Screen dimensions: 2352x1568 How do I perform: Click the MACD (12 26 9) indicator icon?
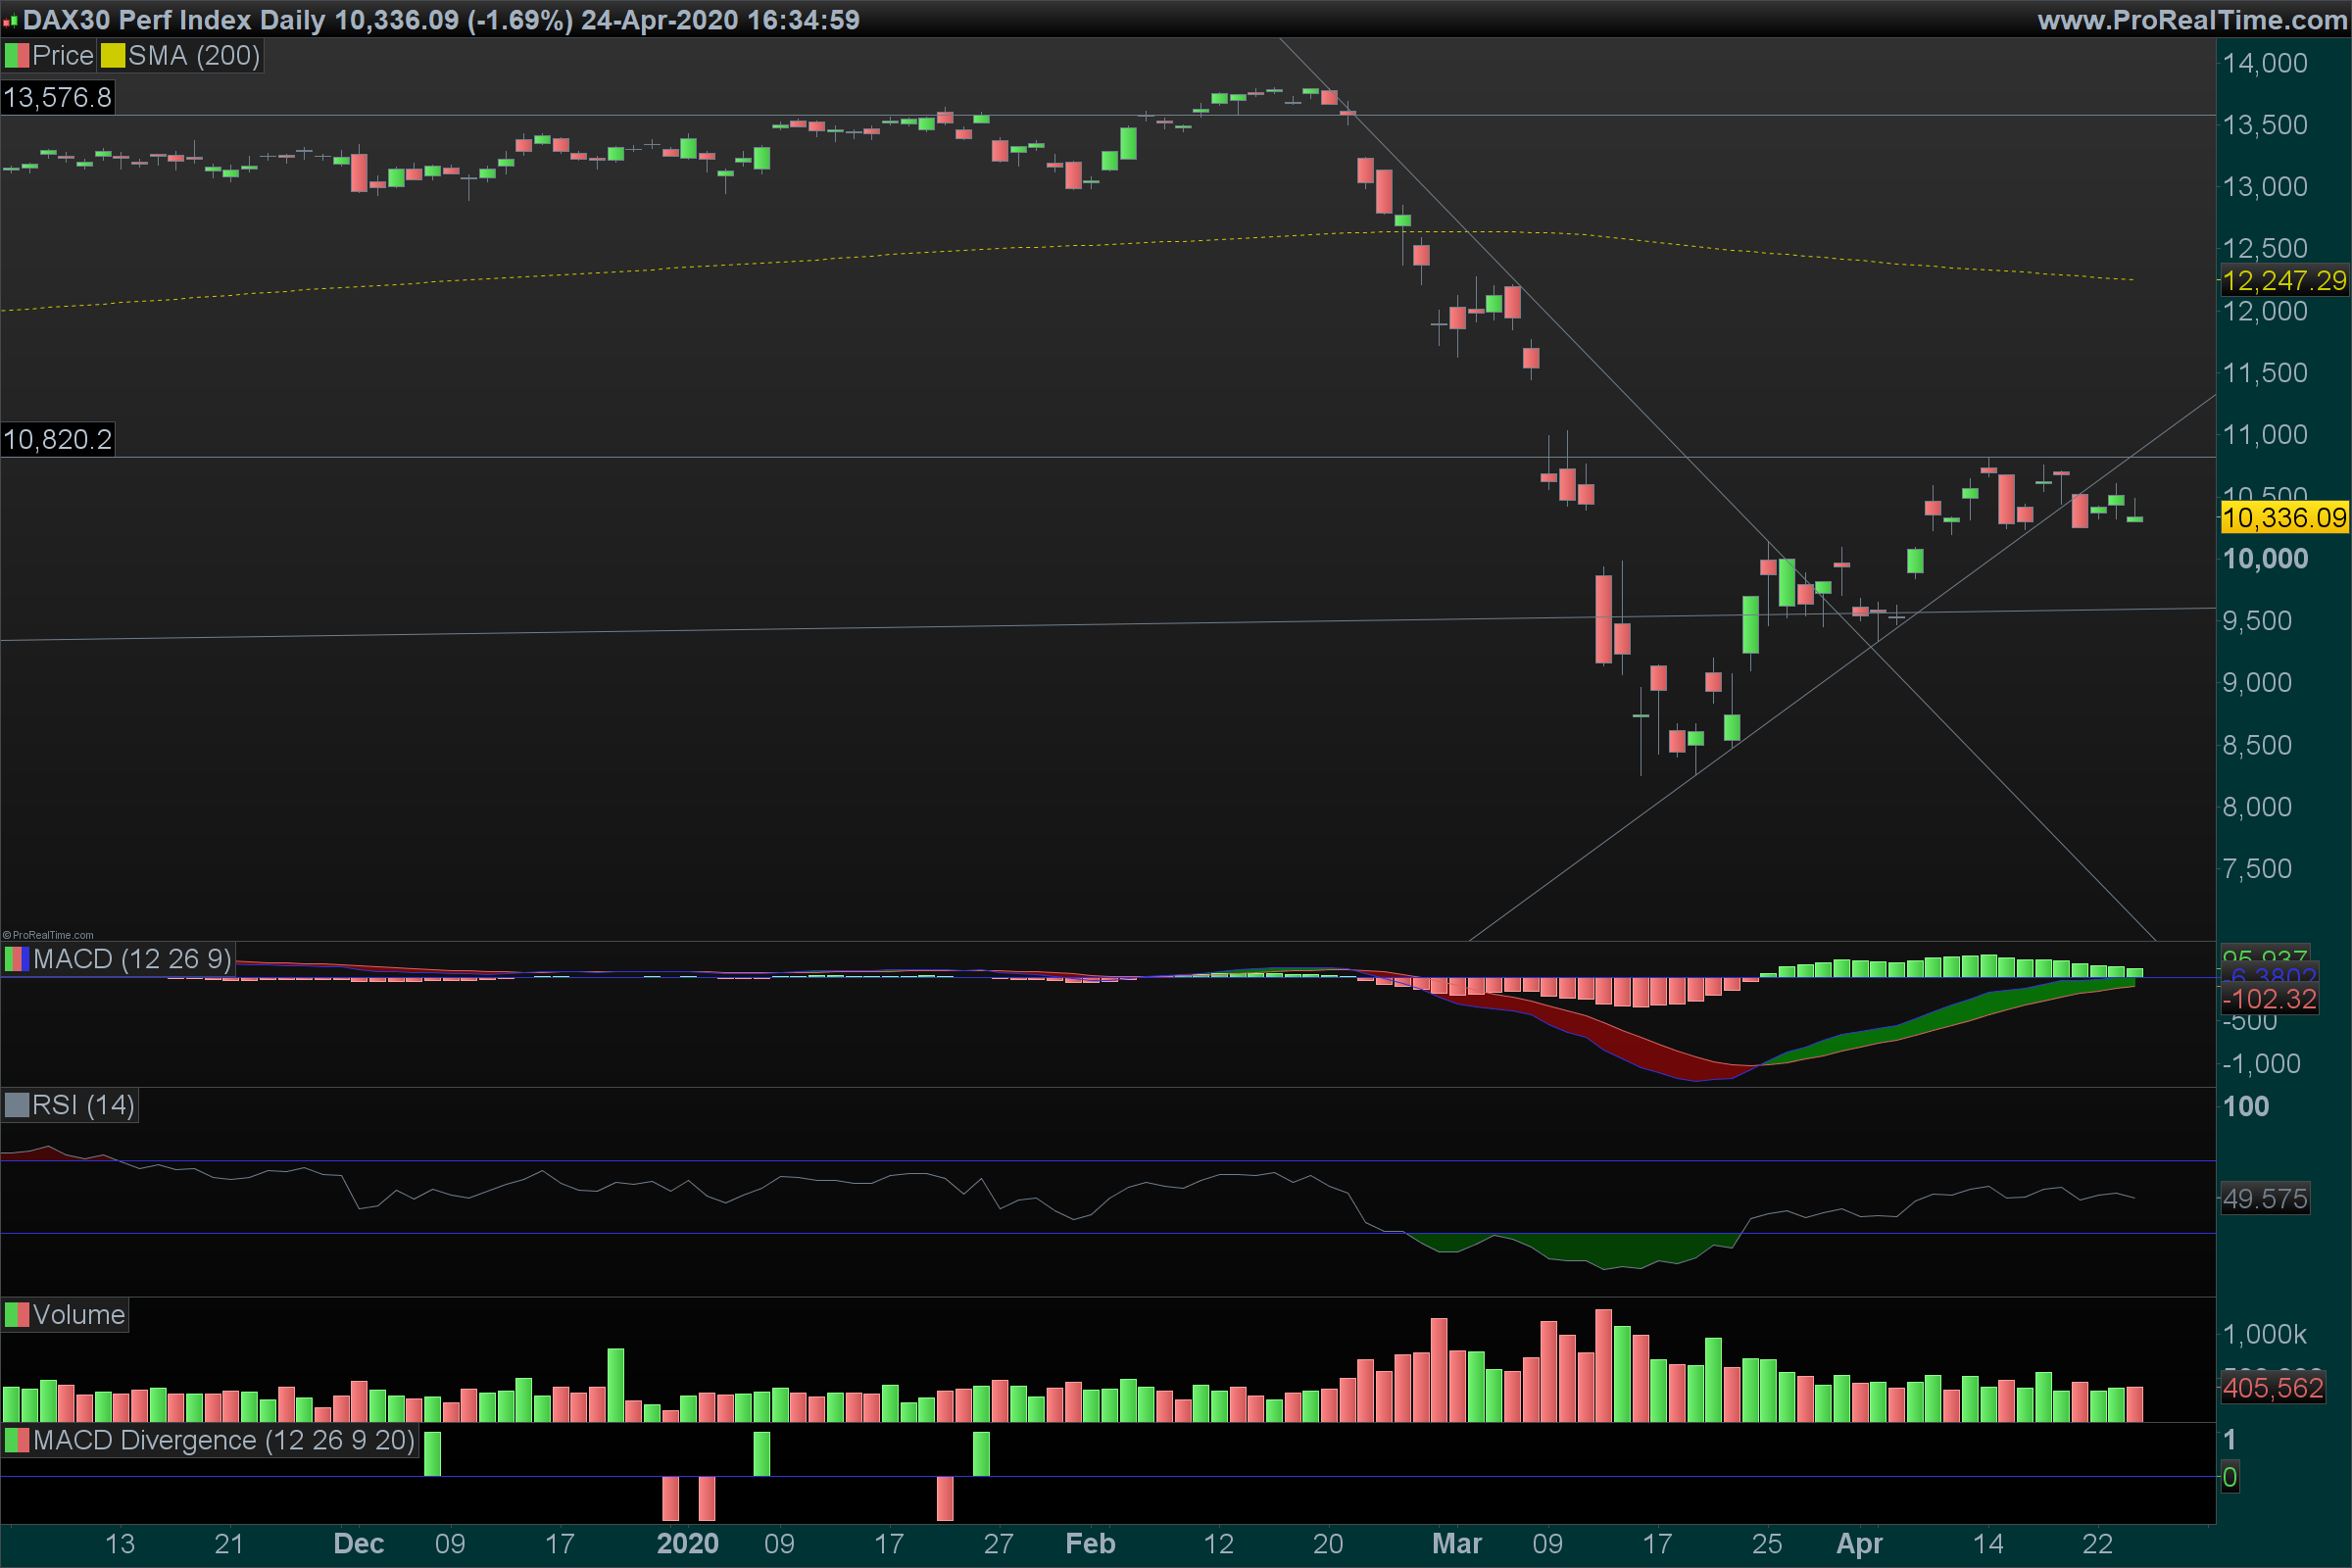pos(17,960)
